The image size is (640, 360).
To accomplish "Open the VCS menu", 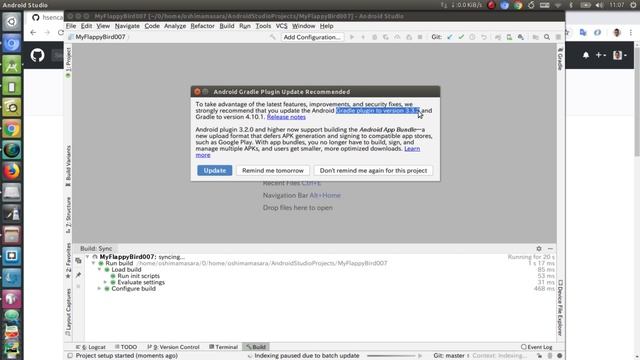I will (281, 26).
